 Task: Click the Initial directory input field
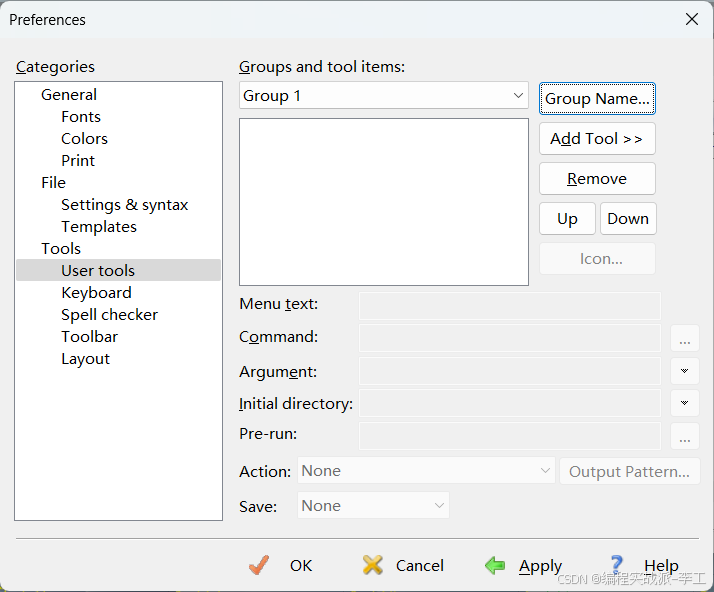pos(510,403)
